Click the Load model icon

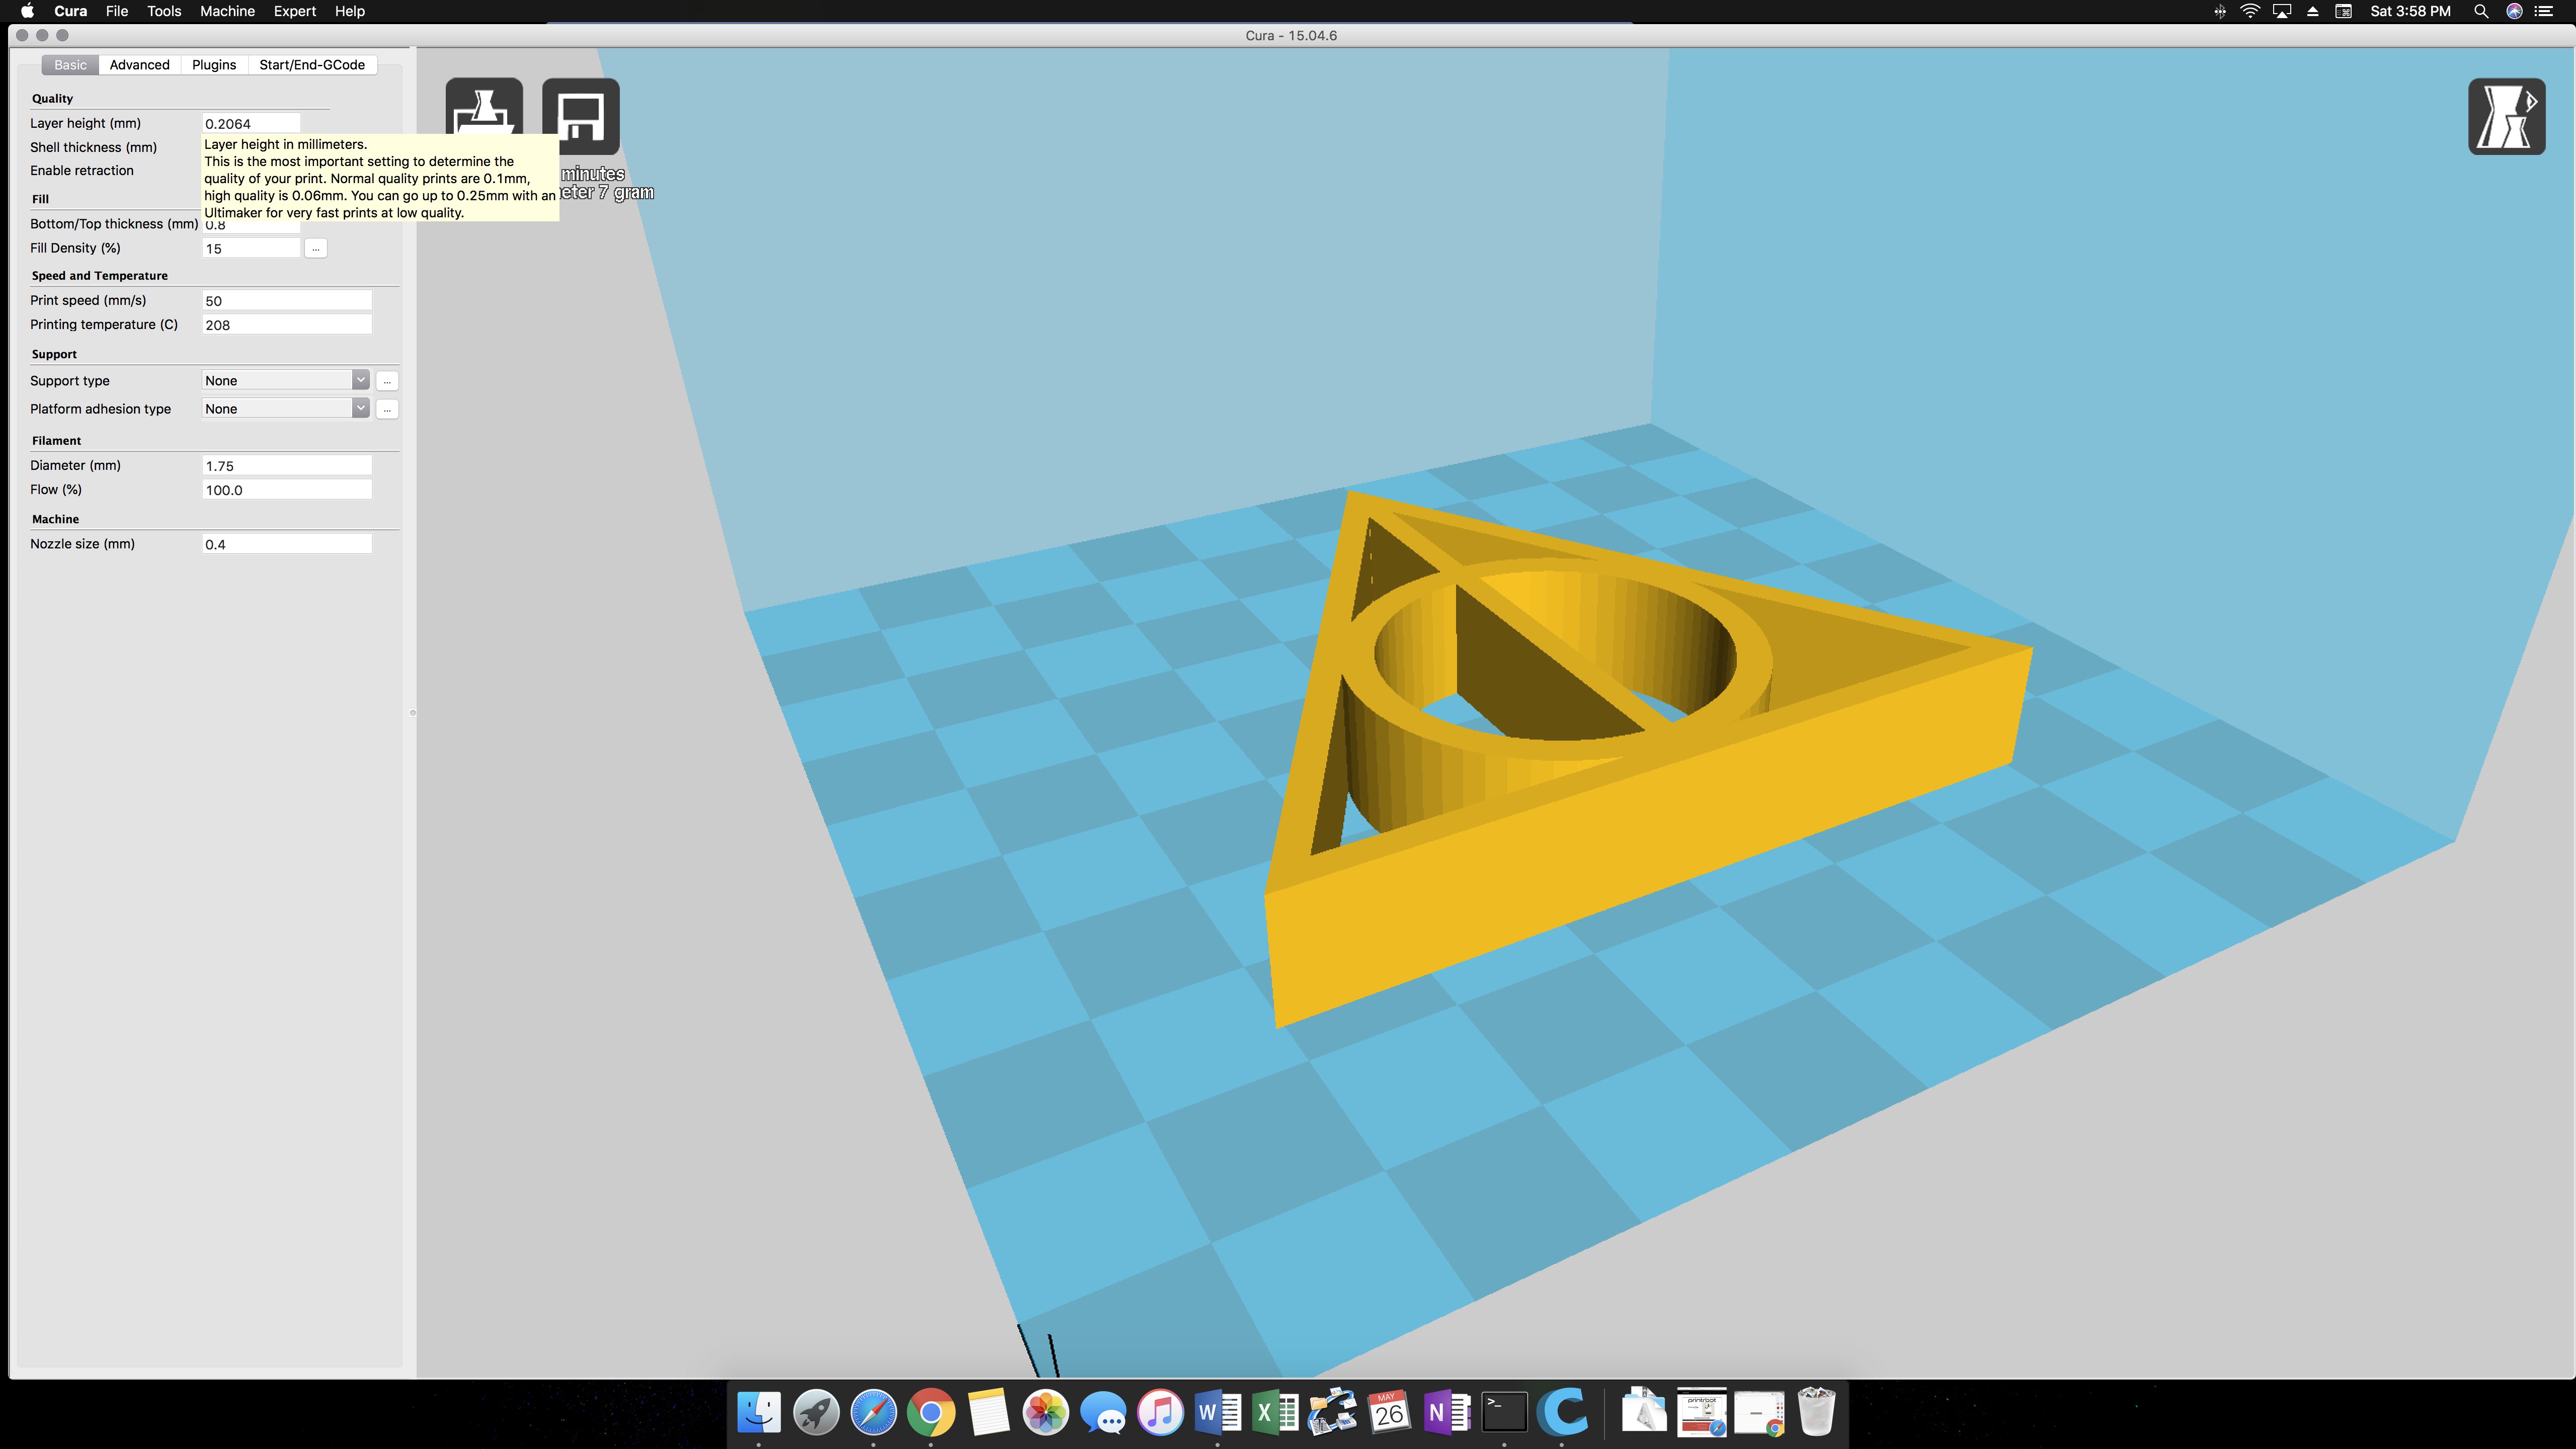pyautogui.click(x=484, y=107)
